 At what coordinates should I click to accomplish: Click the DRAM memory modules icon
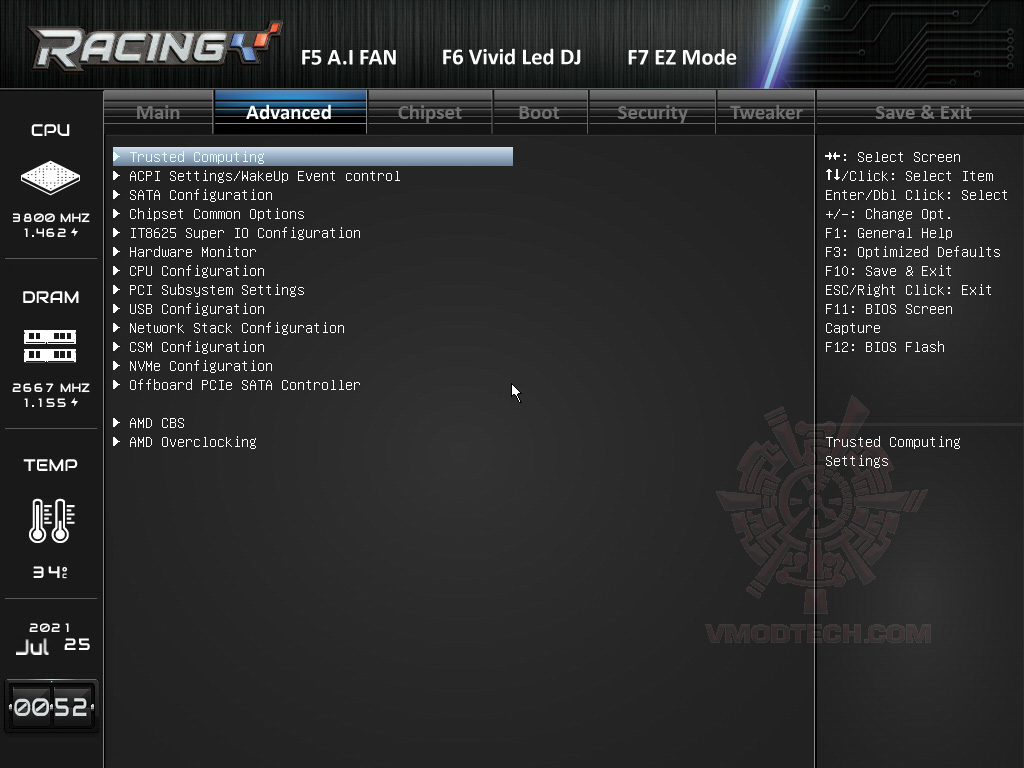click(x=50, y=345)
